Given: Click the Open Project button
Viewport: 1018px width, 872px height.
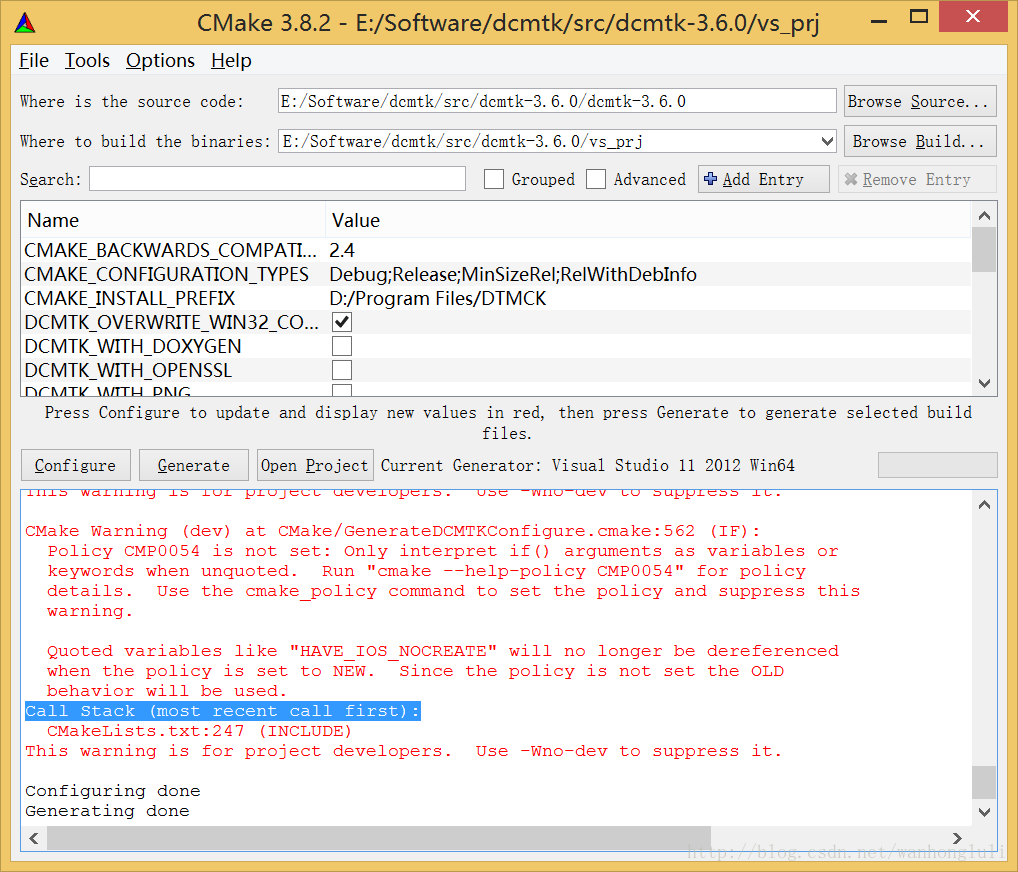Looking at the screenshot, I should tap(315, 466).
